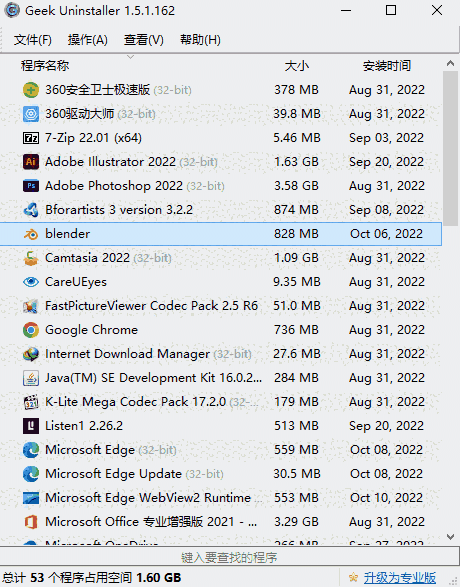The image size is (460, 587).
Task: Select Java(TM) SE Development Kit entry
Action: point(153,377)
